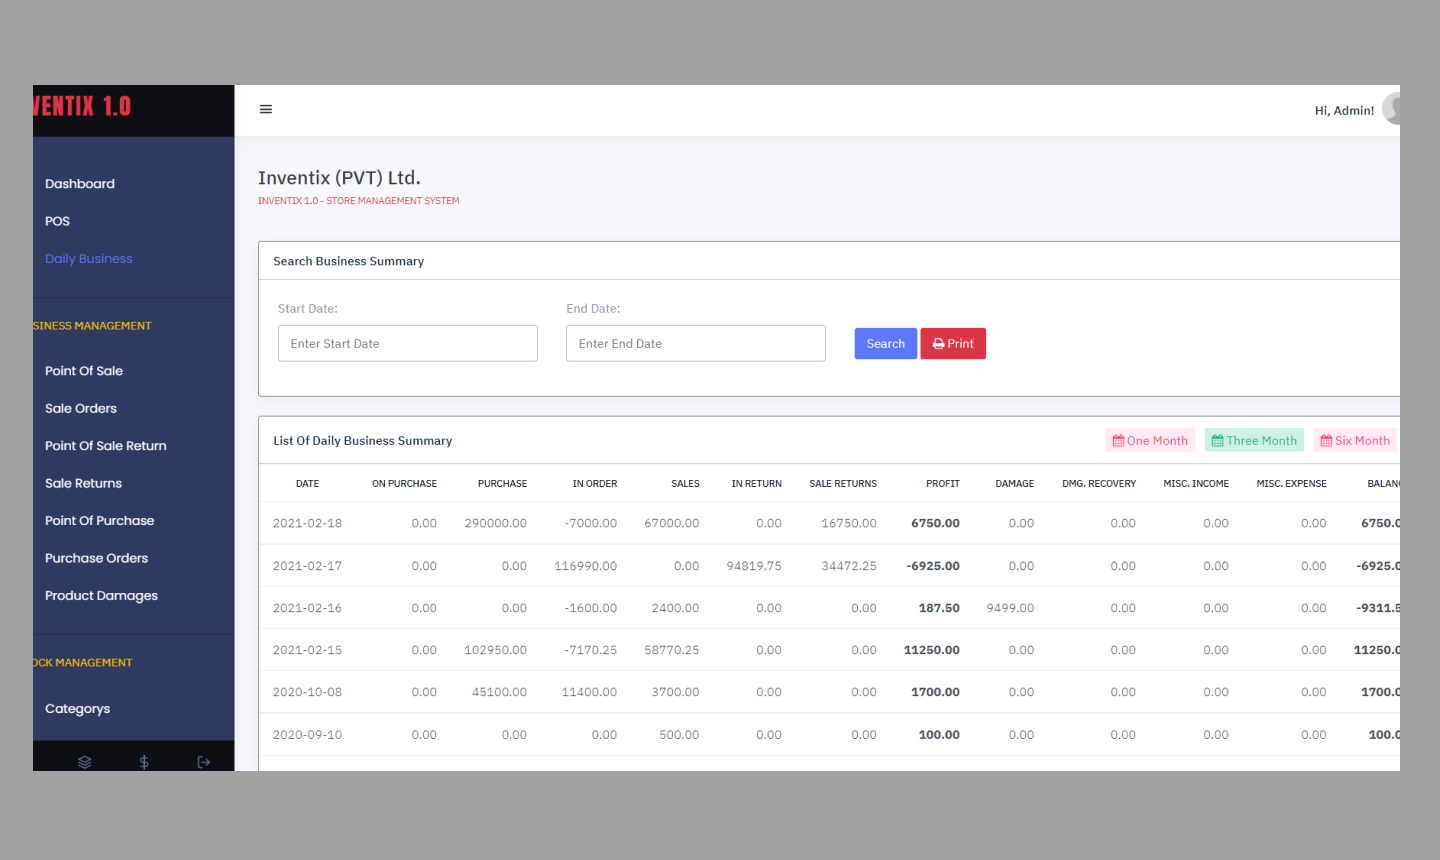1440x860 pixels.
Task: Click the dollar sign icon in the sidebar footer
Action: (x=144, y=762)
